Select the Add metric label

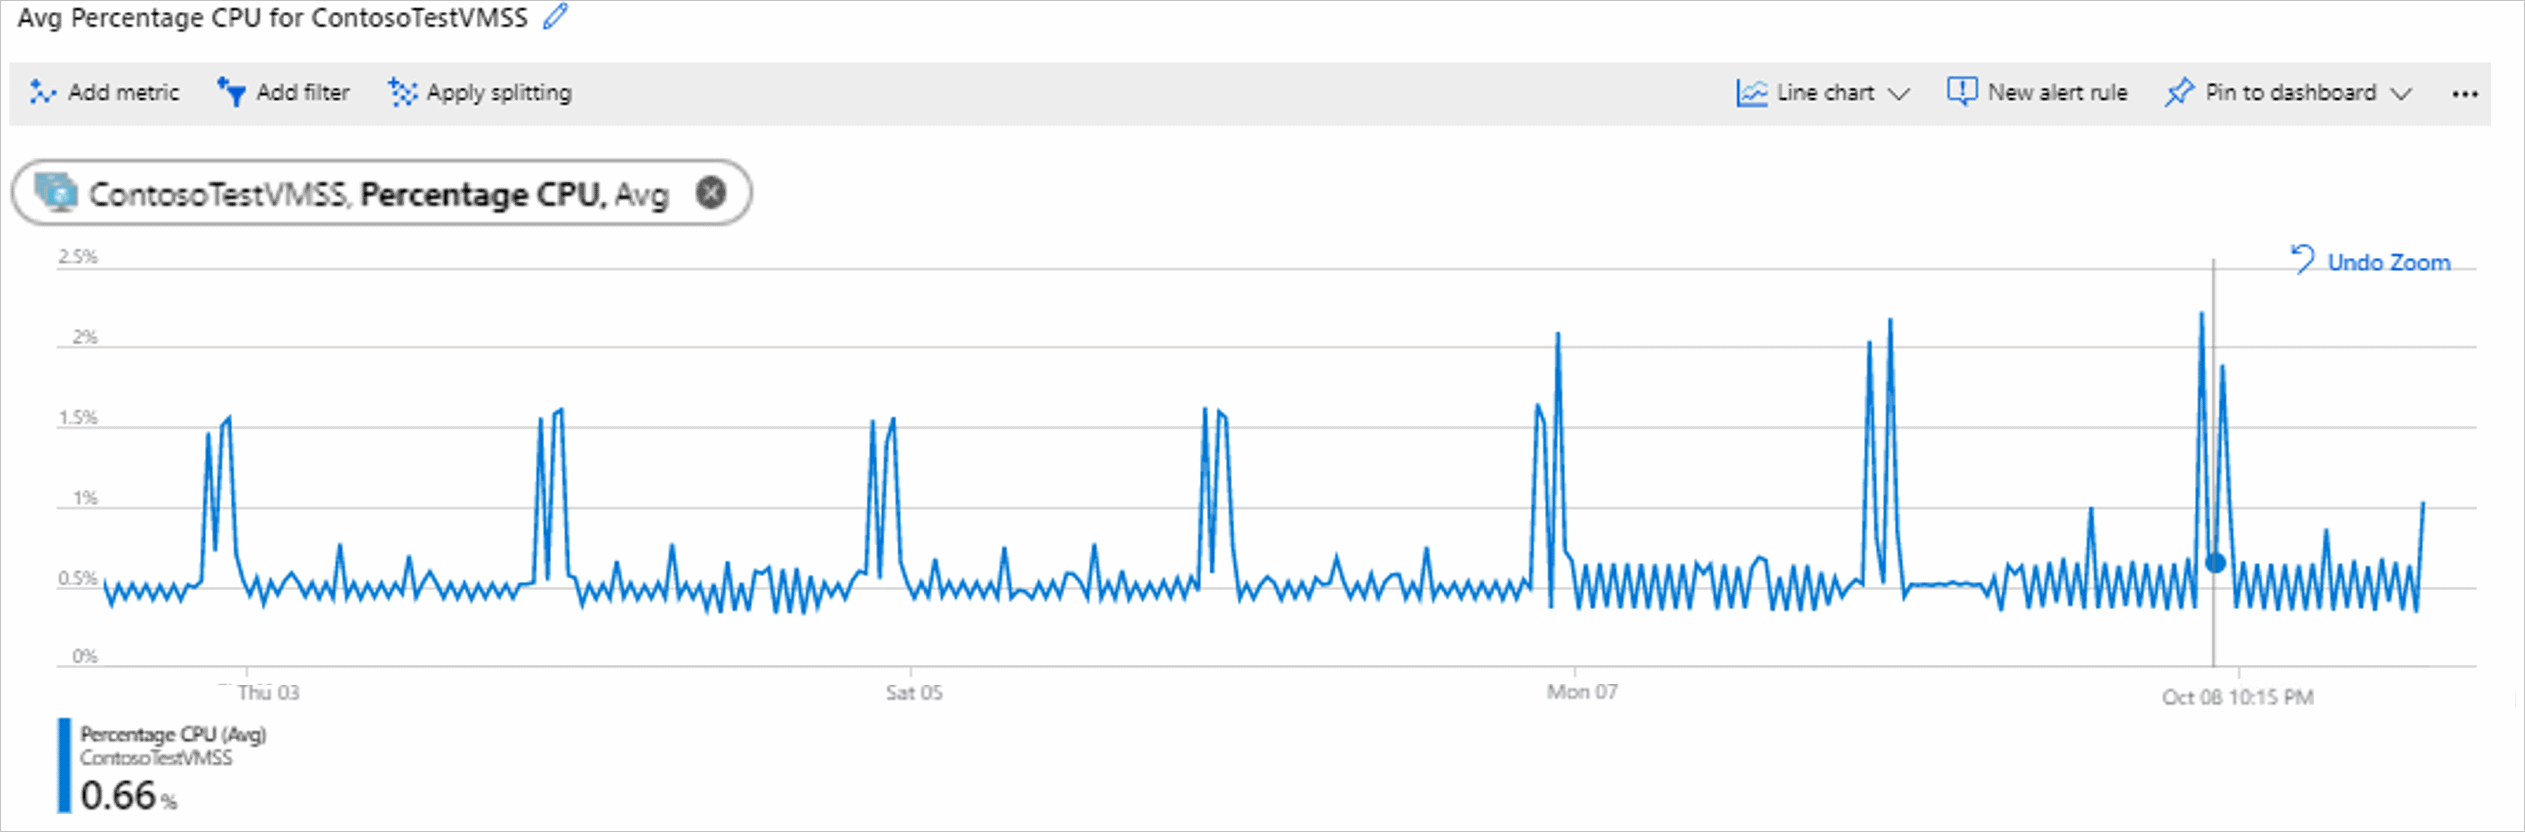point(124,92)
